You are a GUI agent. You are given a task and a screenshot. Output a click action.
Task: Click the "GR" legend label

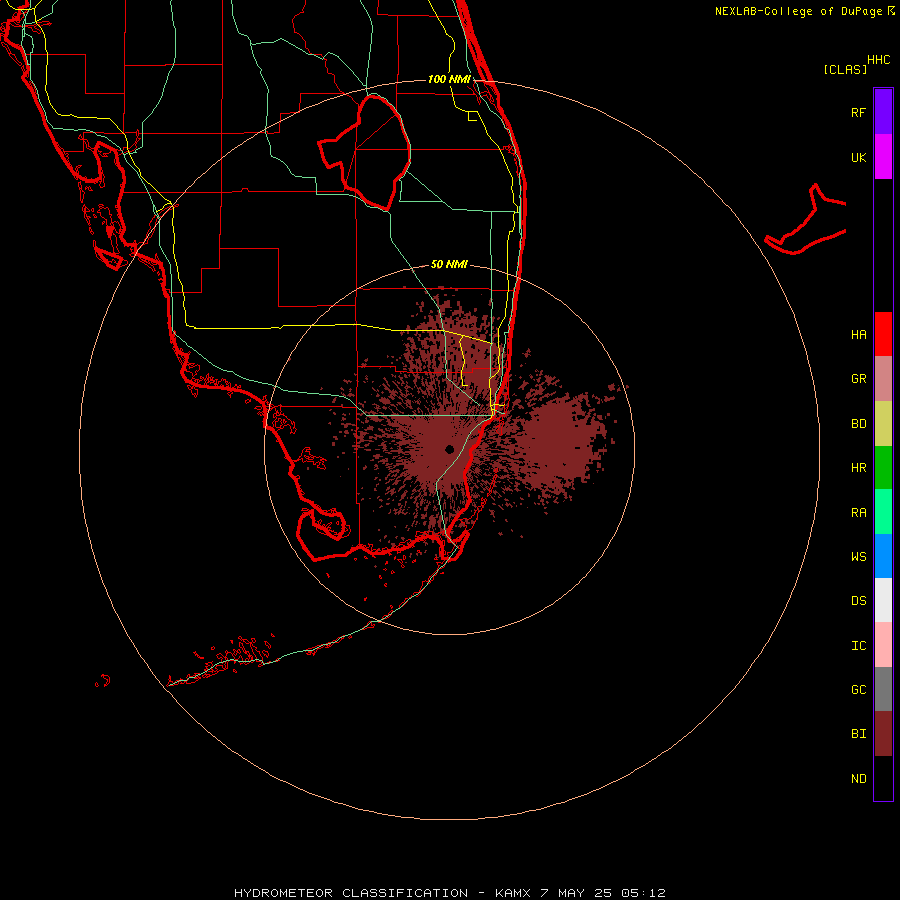pyautogui.click(x=858, y=379)
